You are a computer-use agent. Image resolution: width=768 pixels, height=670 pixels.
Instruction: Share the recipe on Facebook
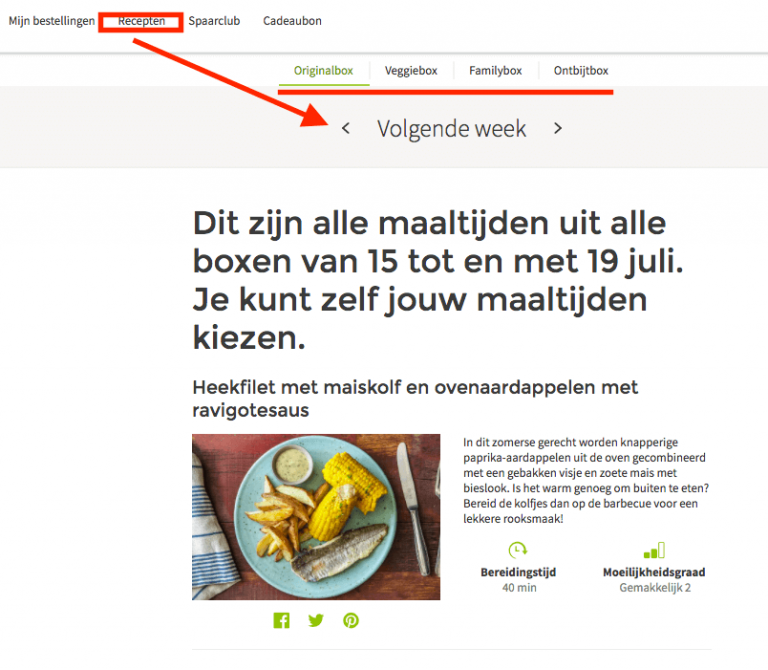click(x=281, y=620)
